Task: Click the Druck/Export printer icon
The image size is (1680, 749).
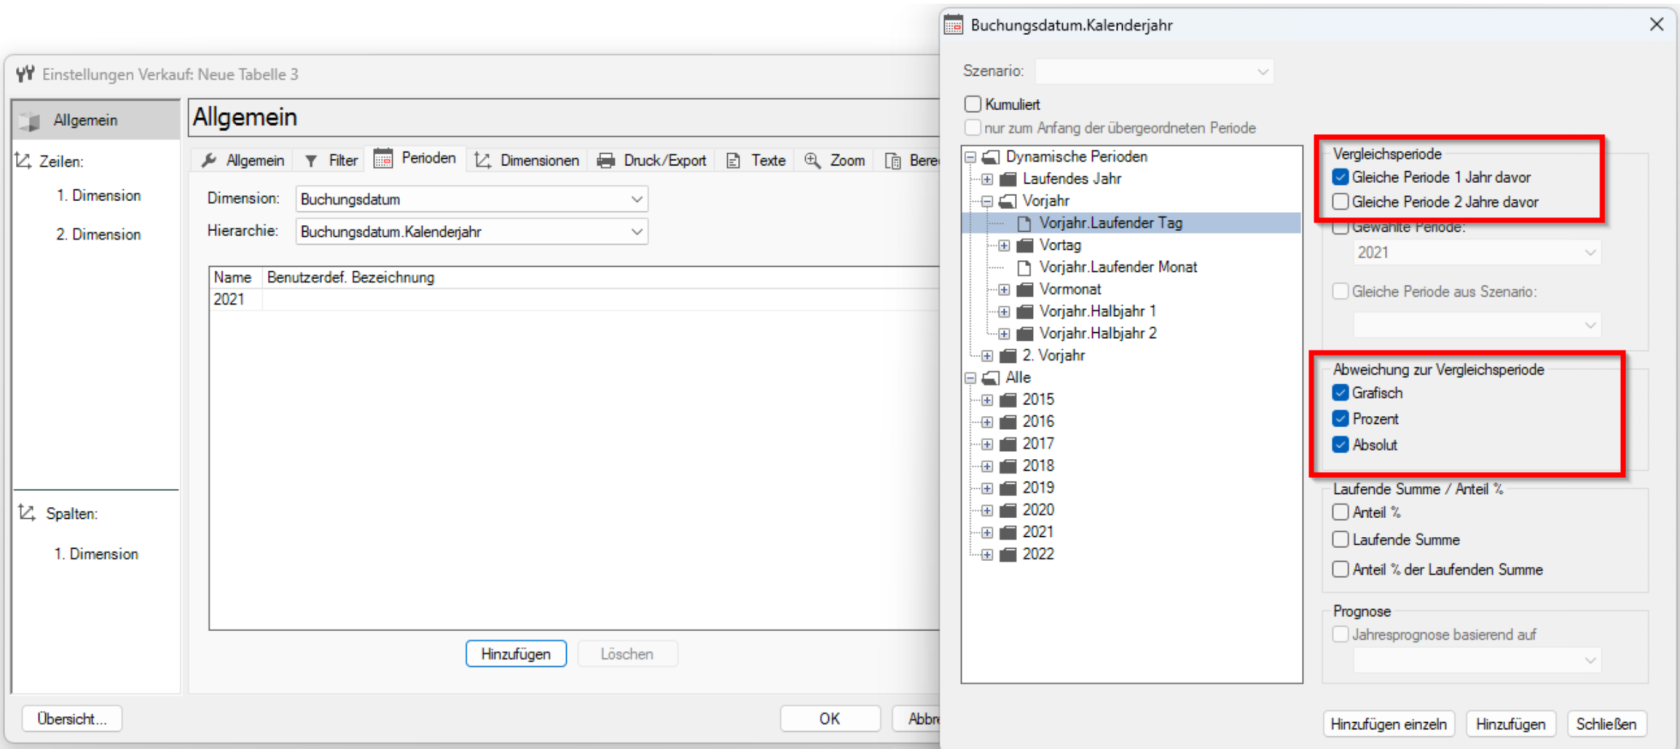Action: tap(606, 160)
